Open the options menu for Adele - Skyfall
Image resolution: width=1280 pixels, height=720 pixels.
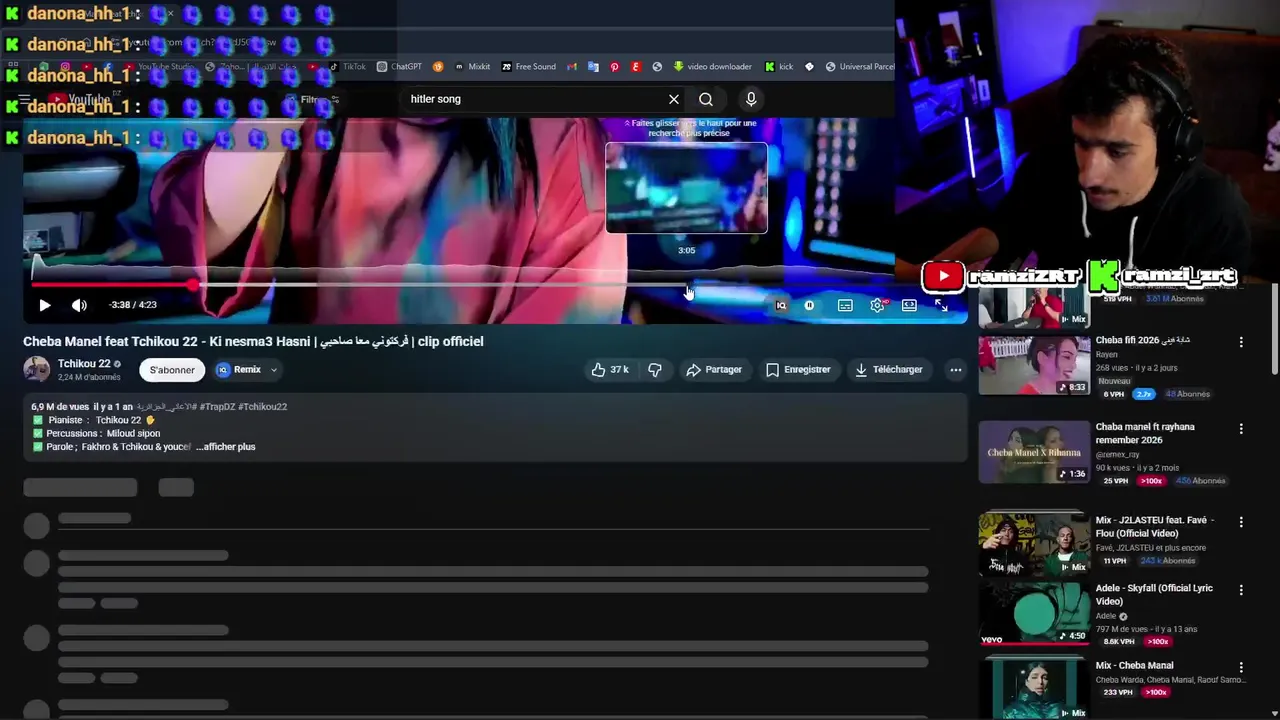[1241, 590]
